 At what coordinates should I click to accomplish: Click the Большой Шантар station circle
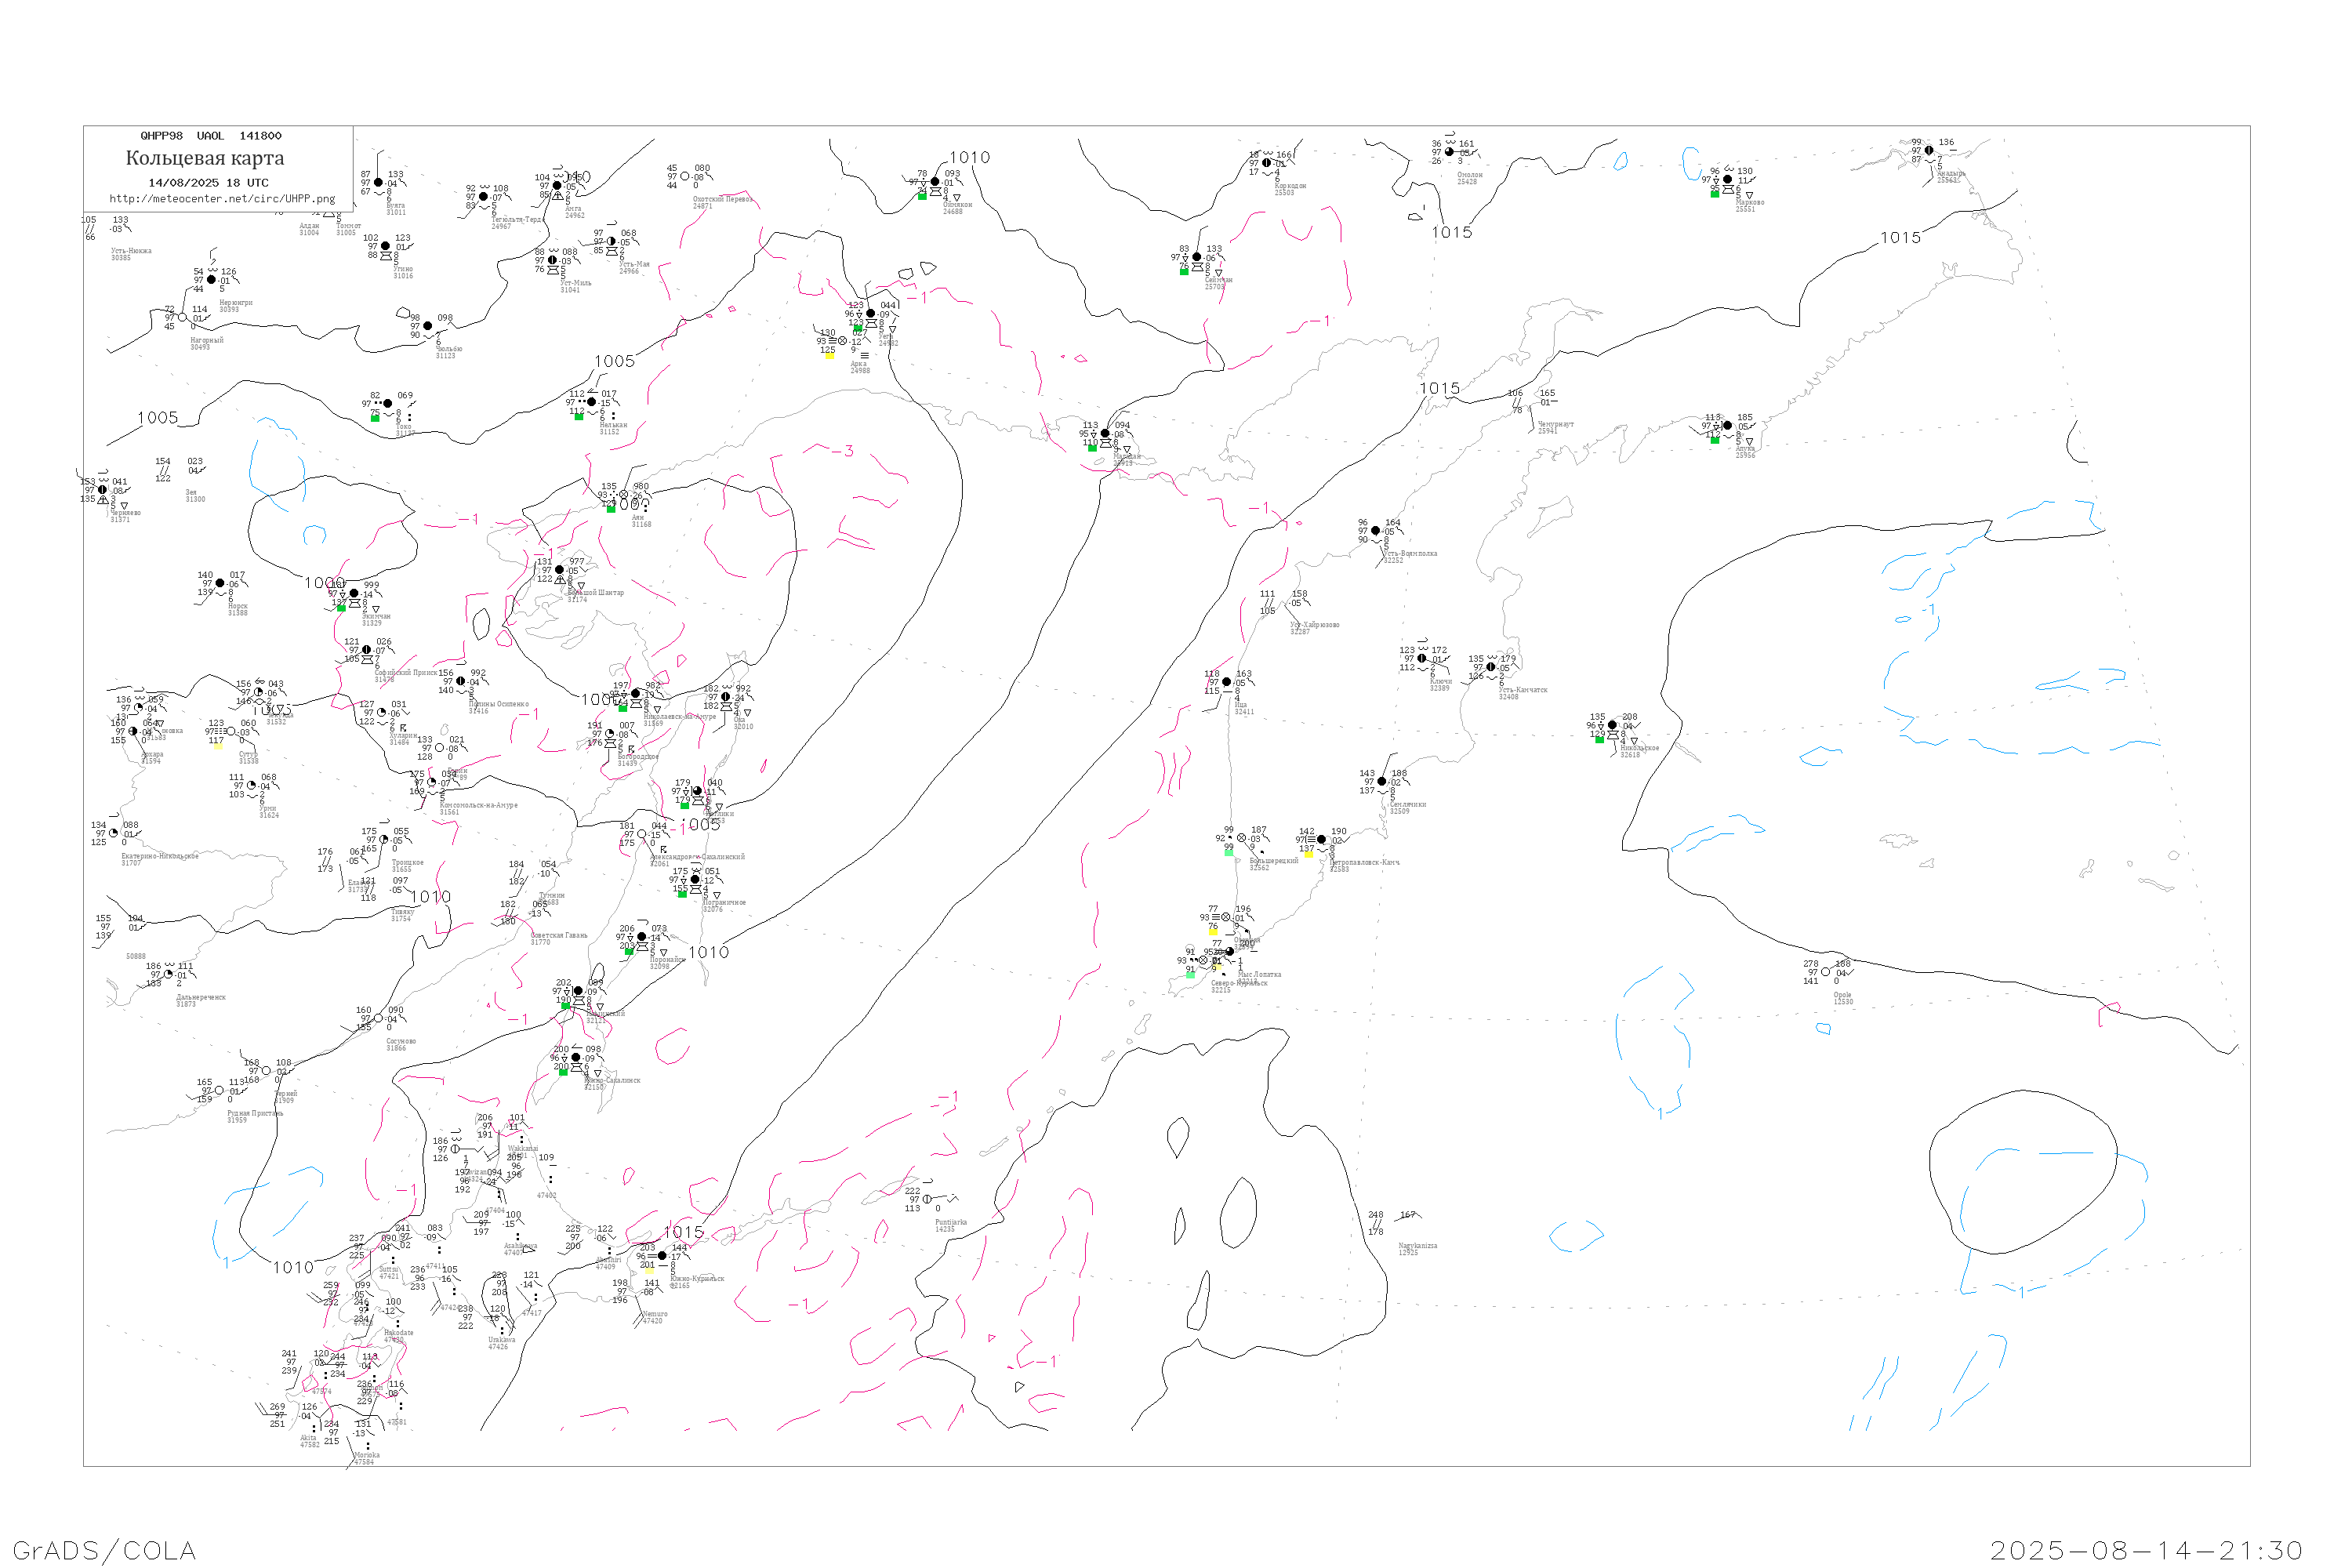559,570
